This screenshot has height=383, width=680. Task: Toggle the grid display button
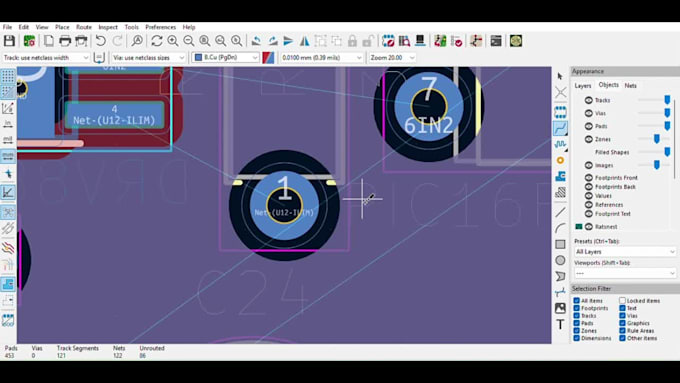coord(8,76)
